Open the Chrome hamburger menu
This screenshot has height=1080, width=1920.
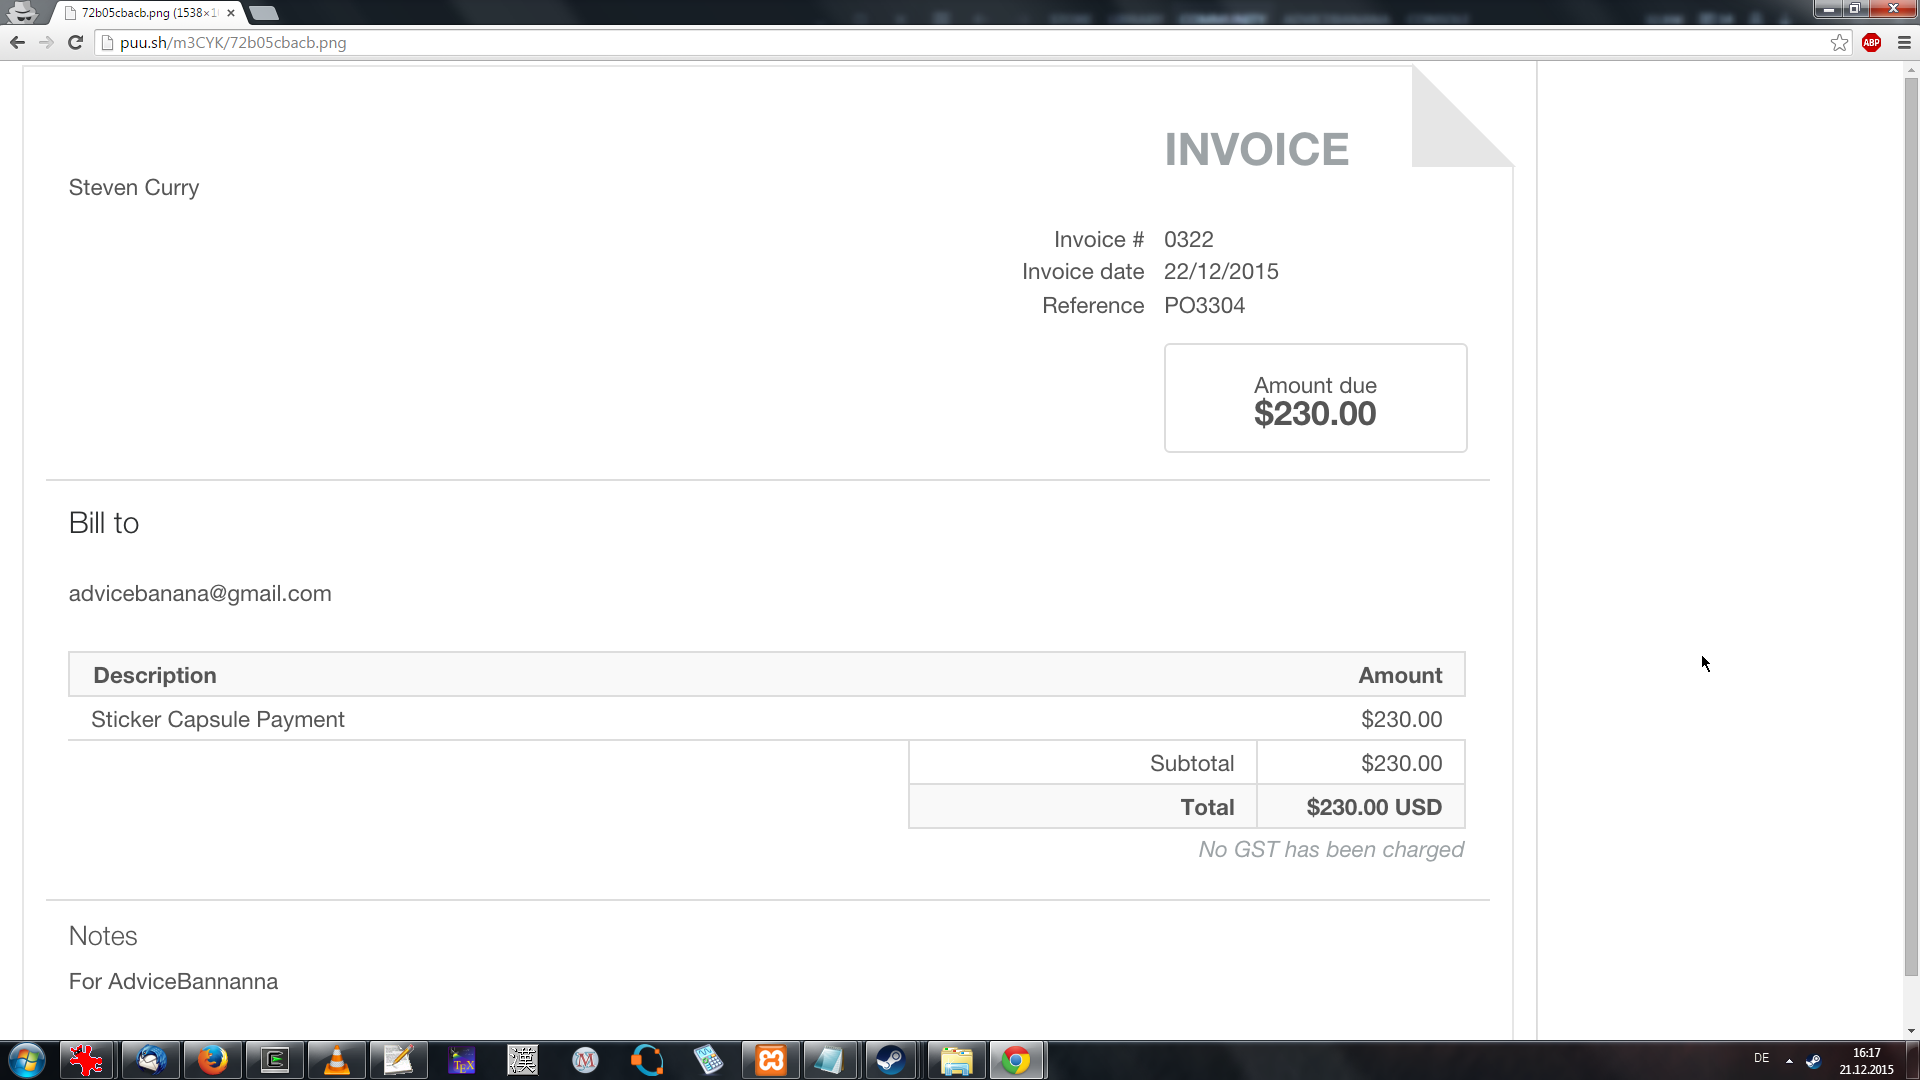1904,42
